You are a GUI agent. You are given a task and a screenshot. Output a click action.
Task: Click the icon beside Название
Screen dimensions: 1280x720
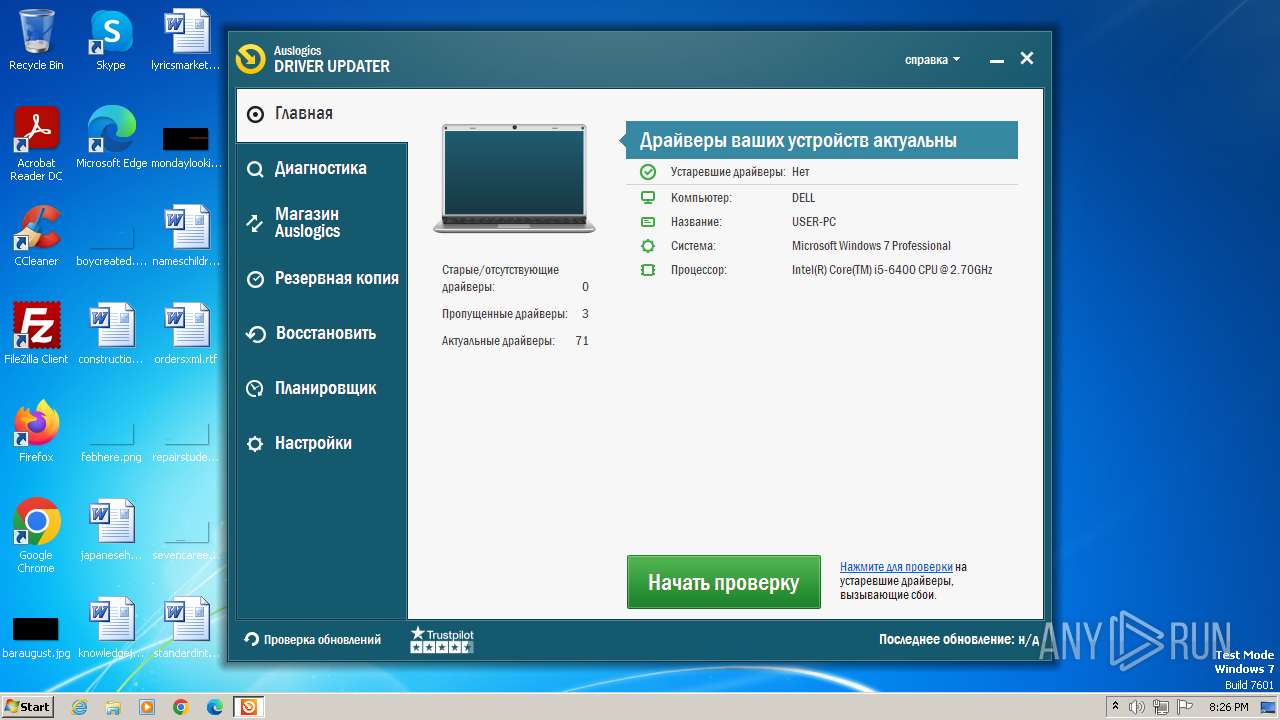tap(648, 222)
